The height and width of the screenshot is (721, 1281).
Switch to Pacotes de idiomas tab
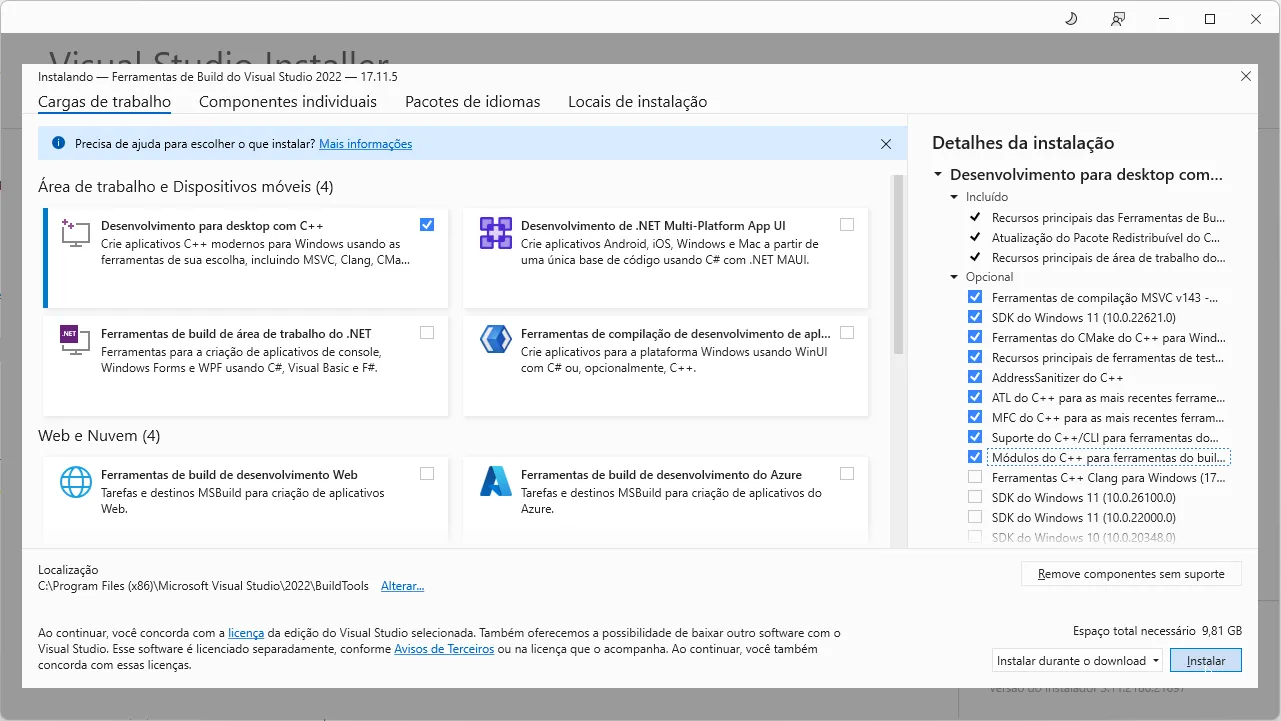(x=472, y=102)
